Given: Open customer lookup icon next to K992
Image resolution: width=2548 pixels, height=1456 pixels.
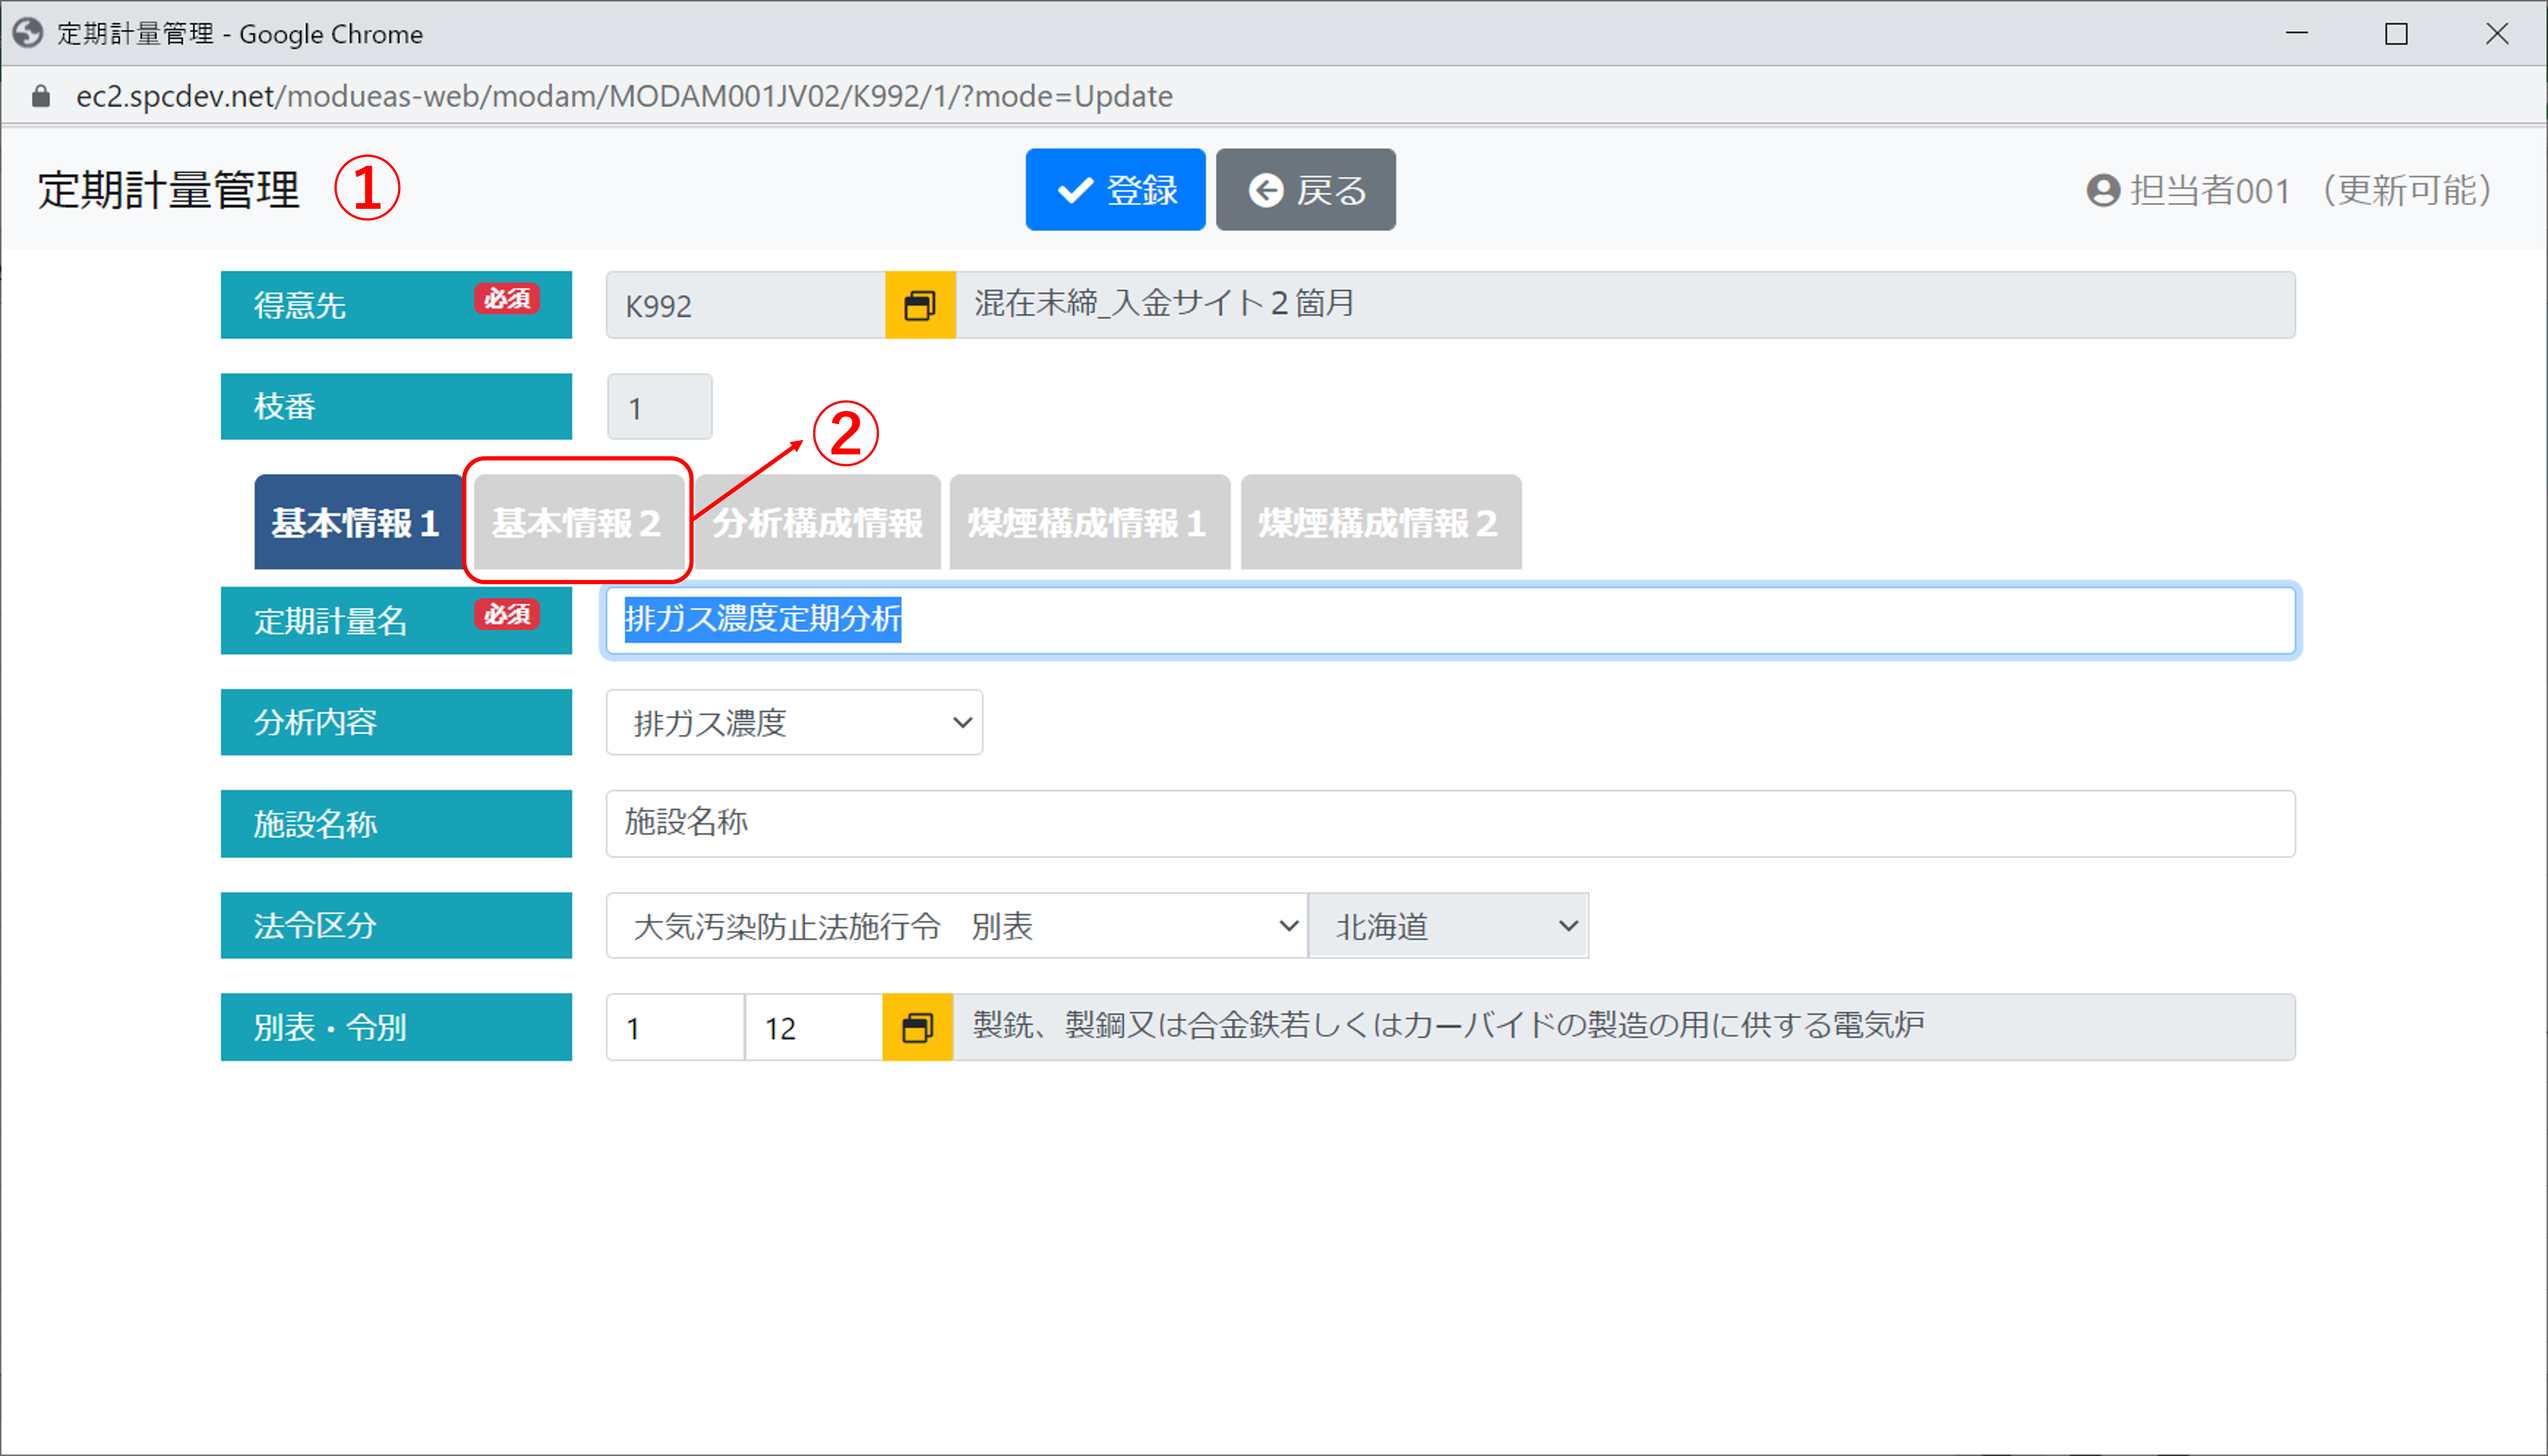Looking at the screenshot, I should (920, 305).
